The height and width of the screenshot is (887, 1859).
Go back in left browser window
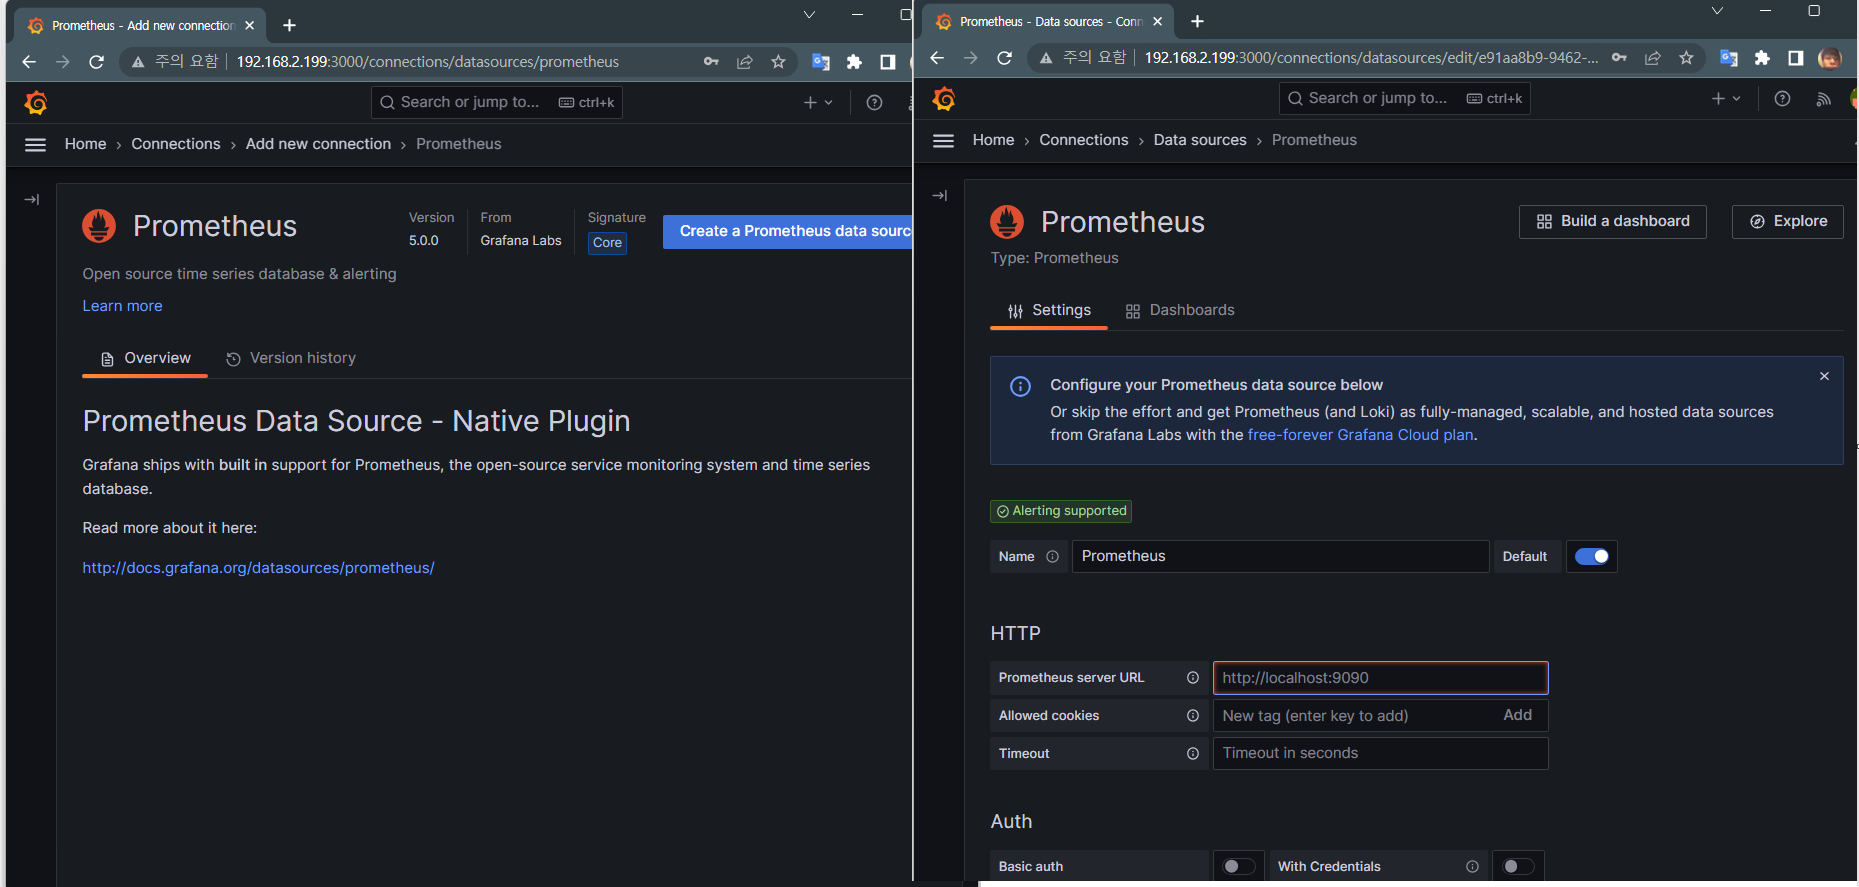point(29,62)
